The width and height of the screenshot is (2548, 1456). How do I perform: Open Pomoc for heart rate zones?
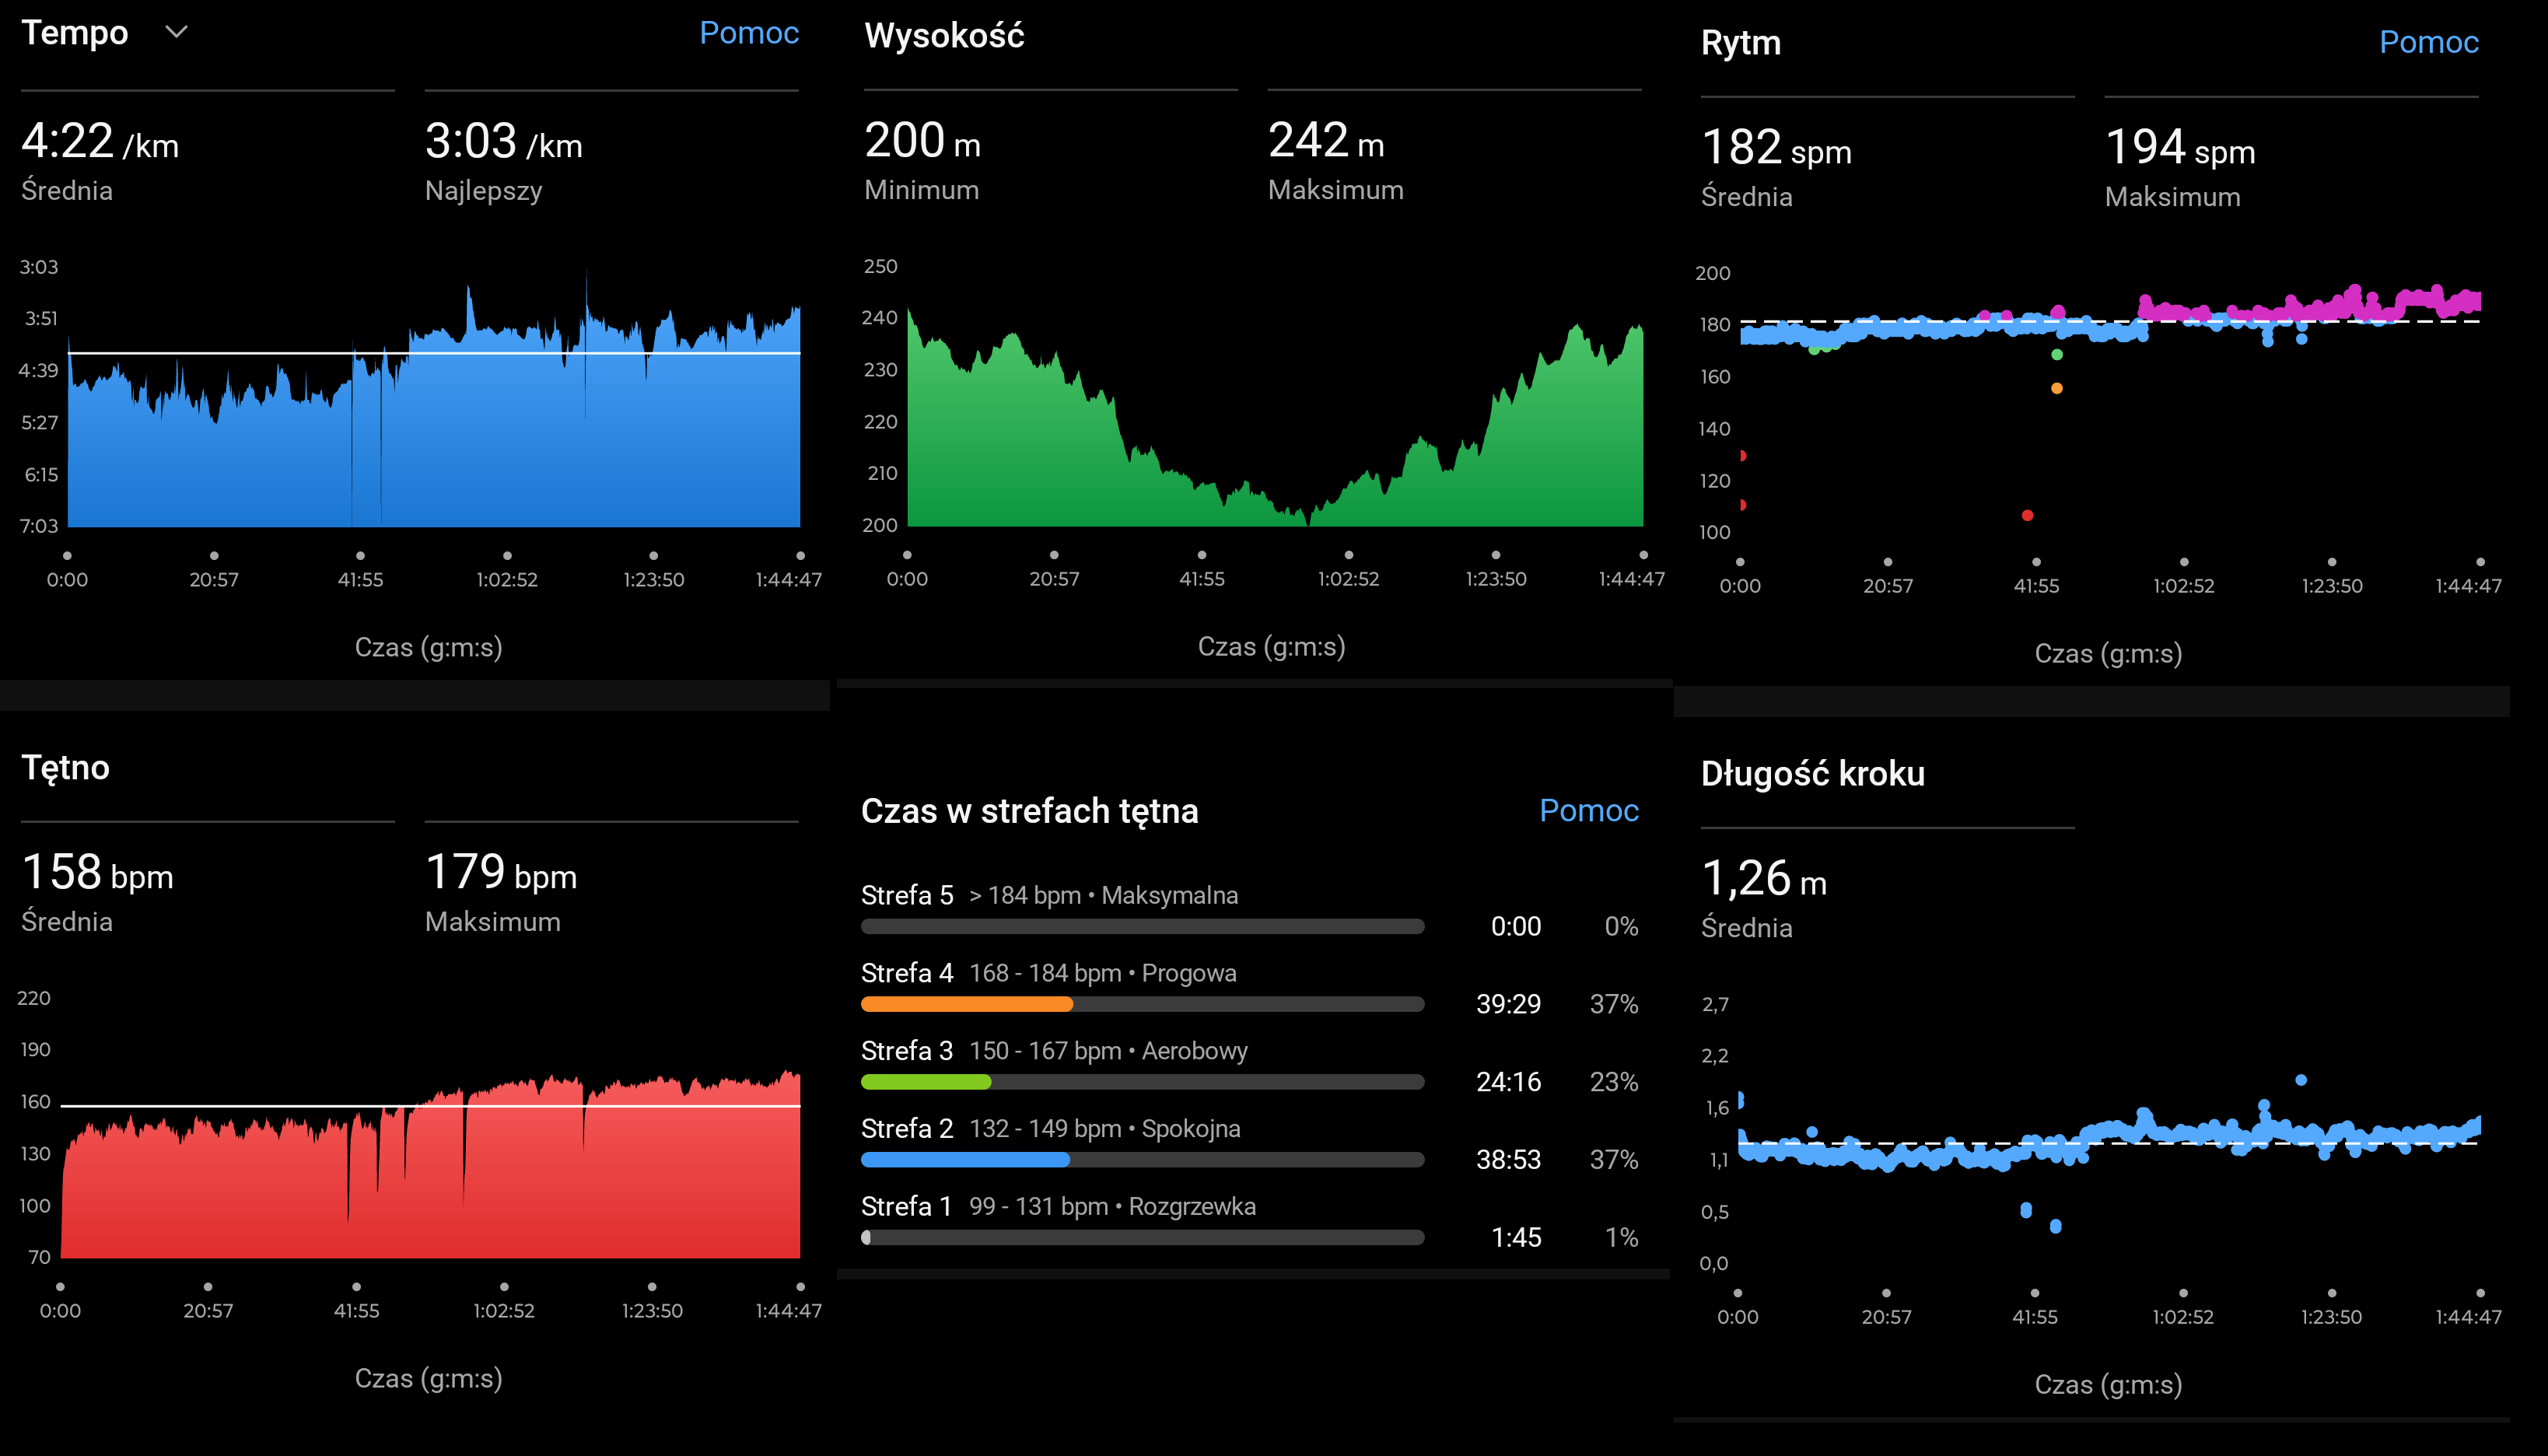tap(1588, 810)
